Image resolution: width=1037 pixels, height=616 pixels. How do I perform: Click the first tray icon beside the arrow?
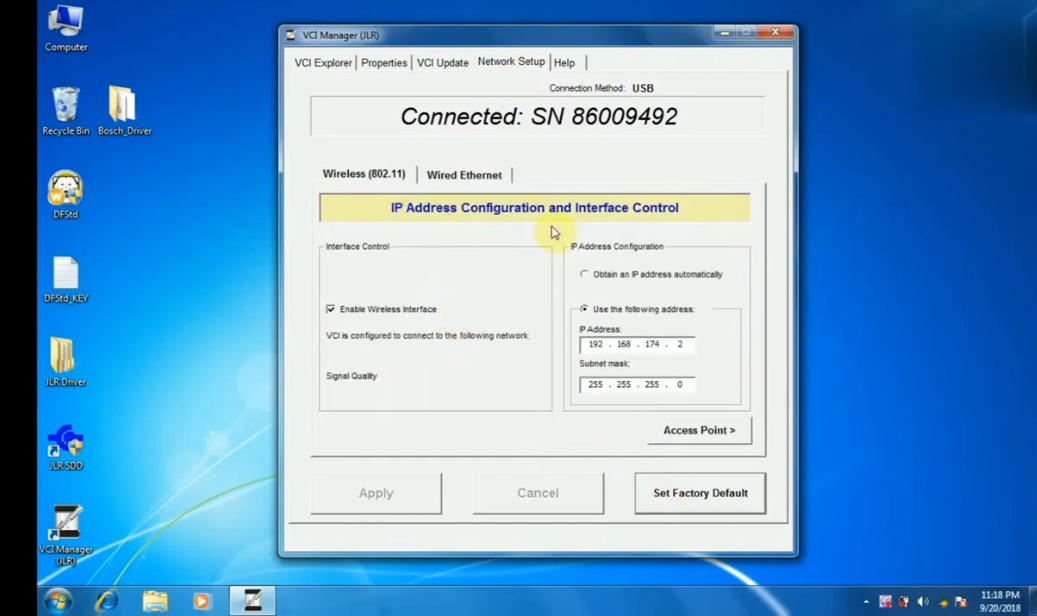click(885, 601)
